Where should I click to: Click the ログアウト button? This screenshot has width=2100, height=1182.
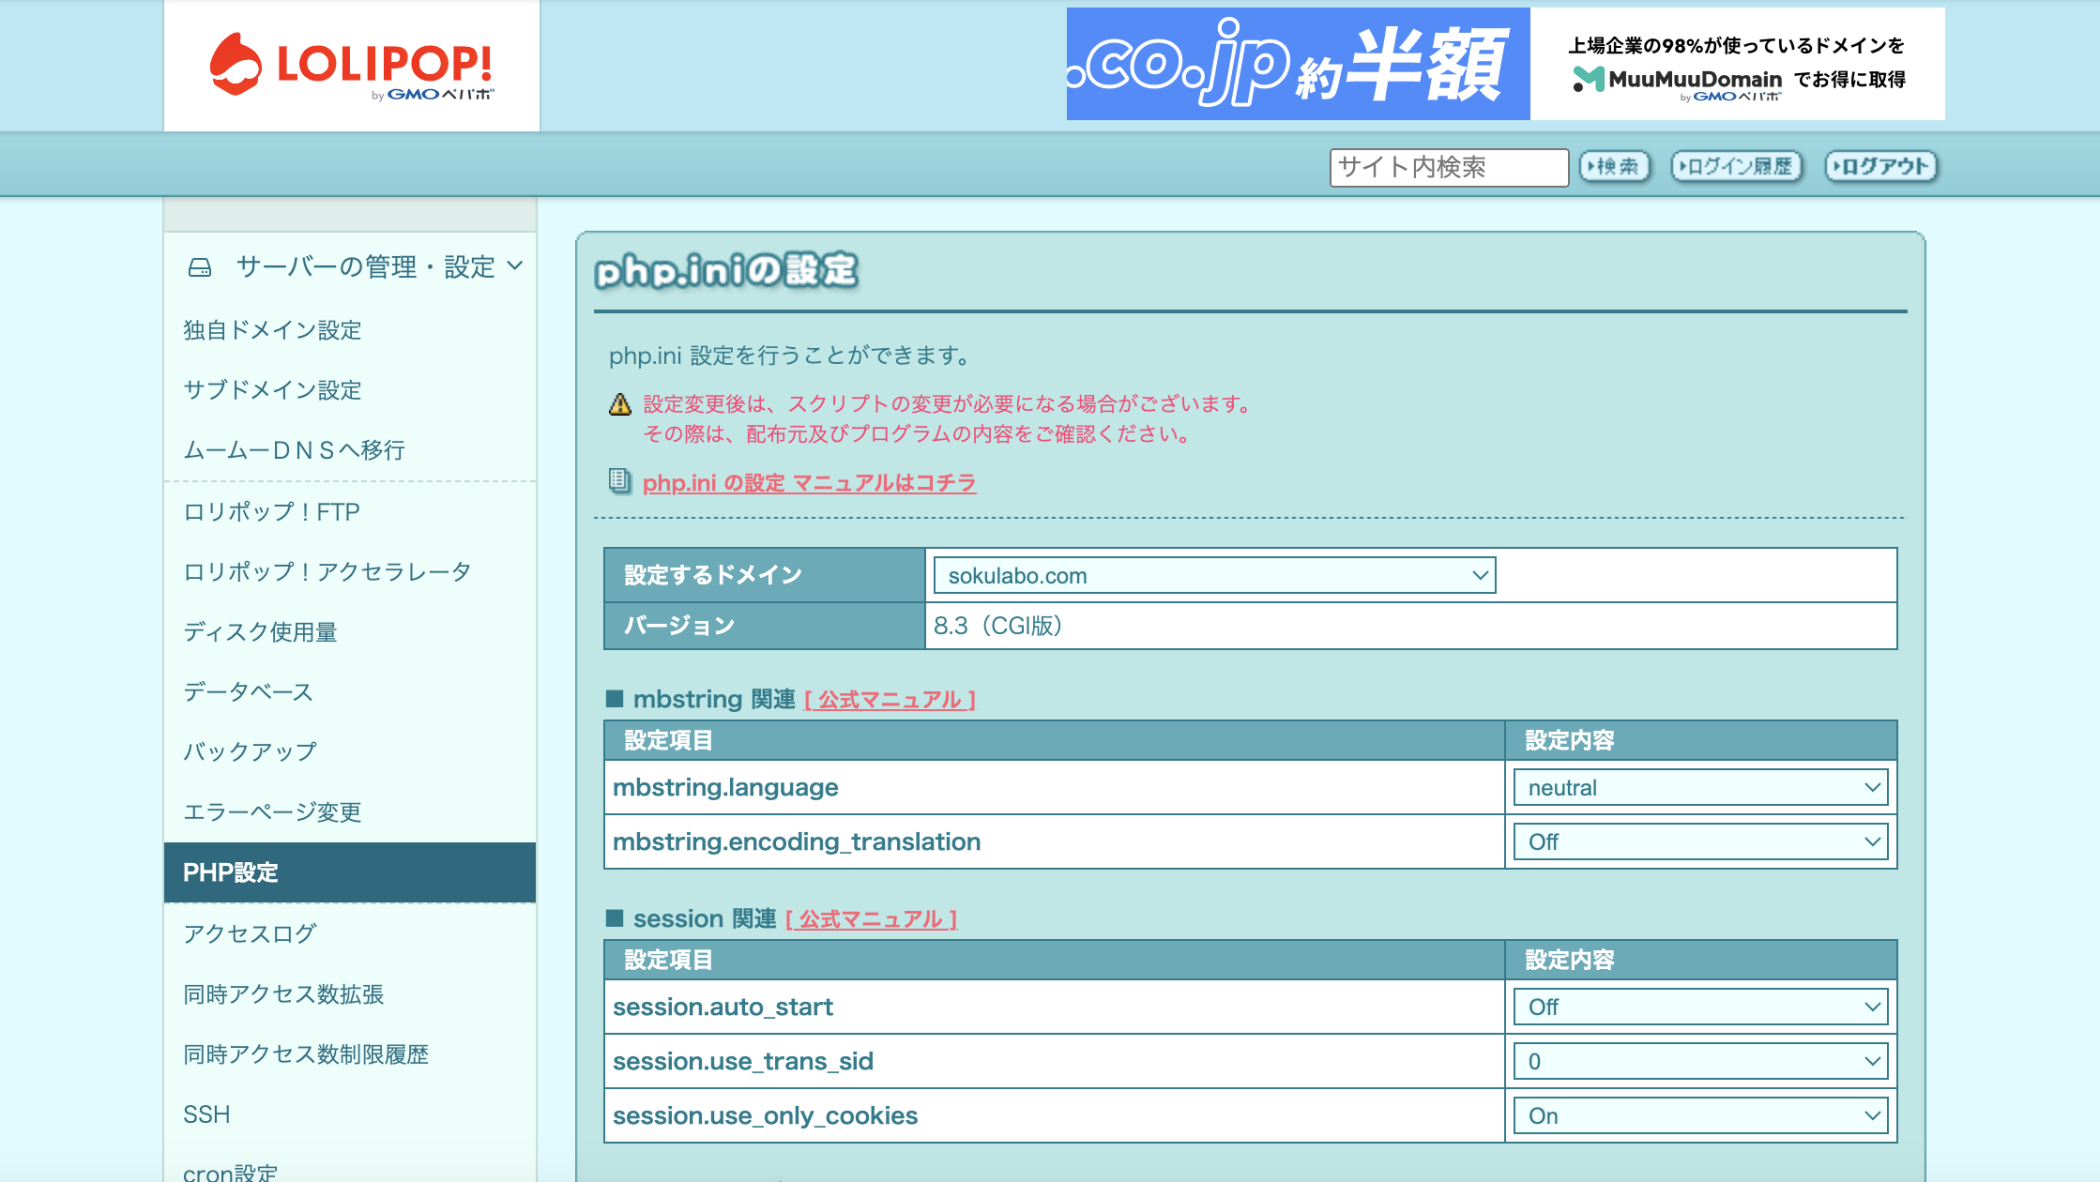click(x=1880, y=166)
